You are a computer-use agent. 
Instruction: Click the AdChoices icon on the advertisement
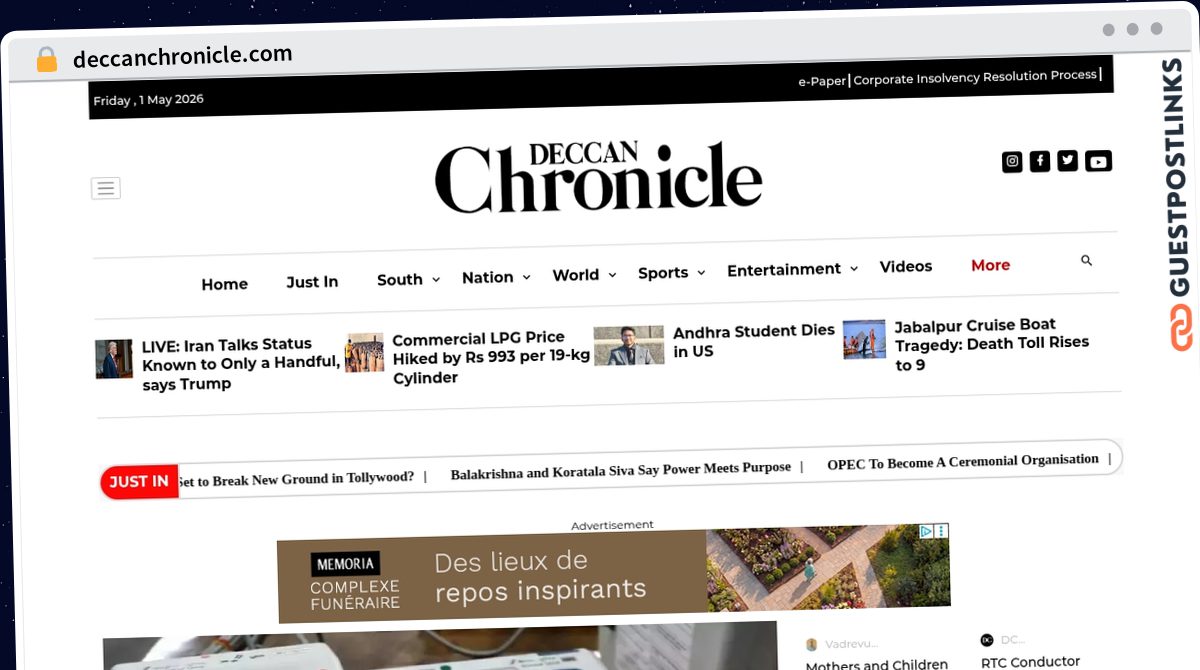[927, 531]
